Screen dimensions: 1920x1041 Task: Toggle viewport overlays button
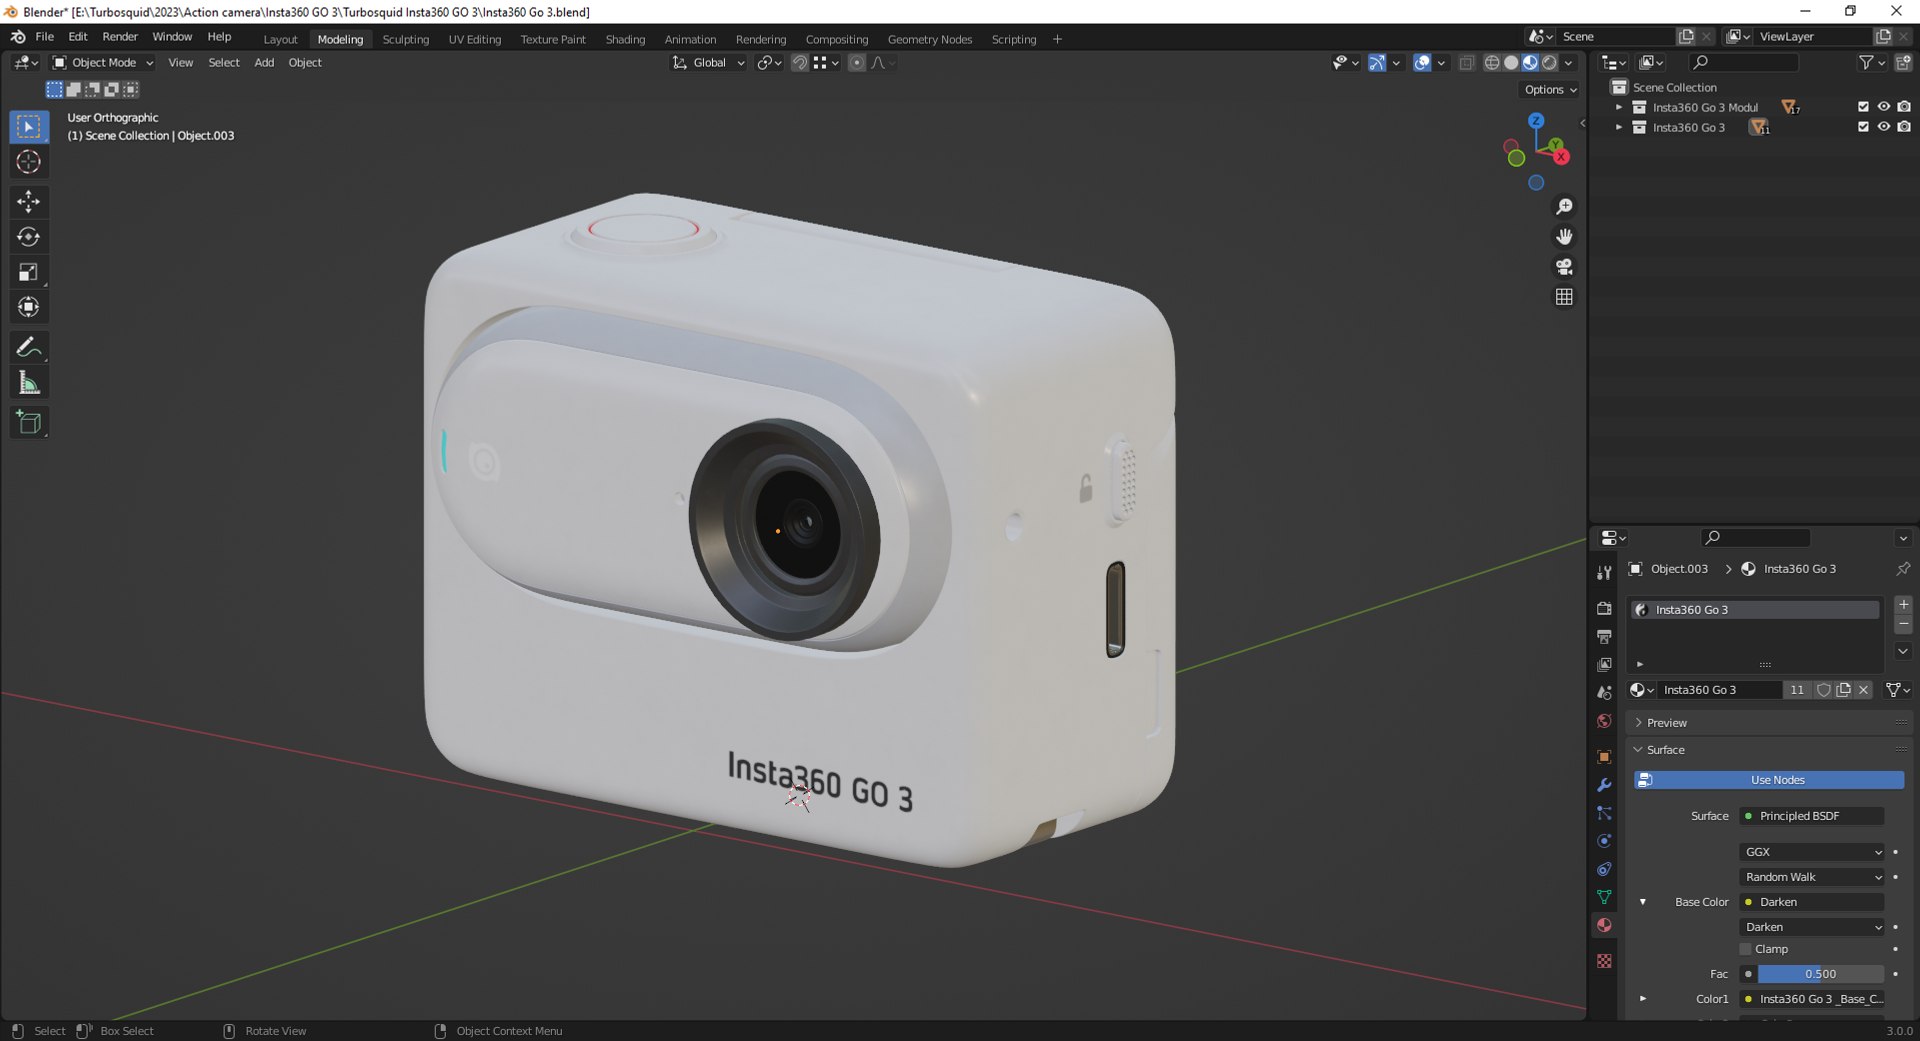coord(1422,63)
